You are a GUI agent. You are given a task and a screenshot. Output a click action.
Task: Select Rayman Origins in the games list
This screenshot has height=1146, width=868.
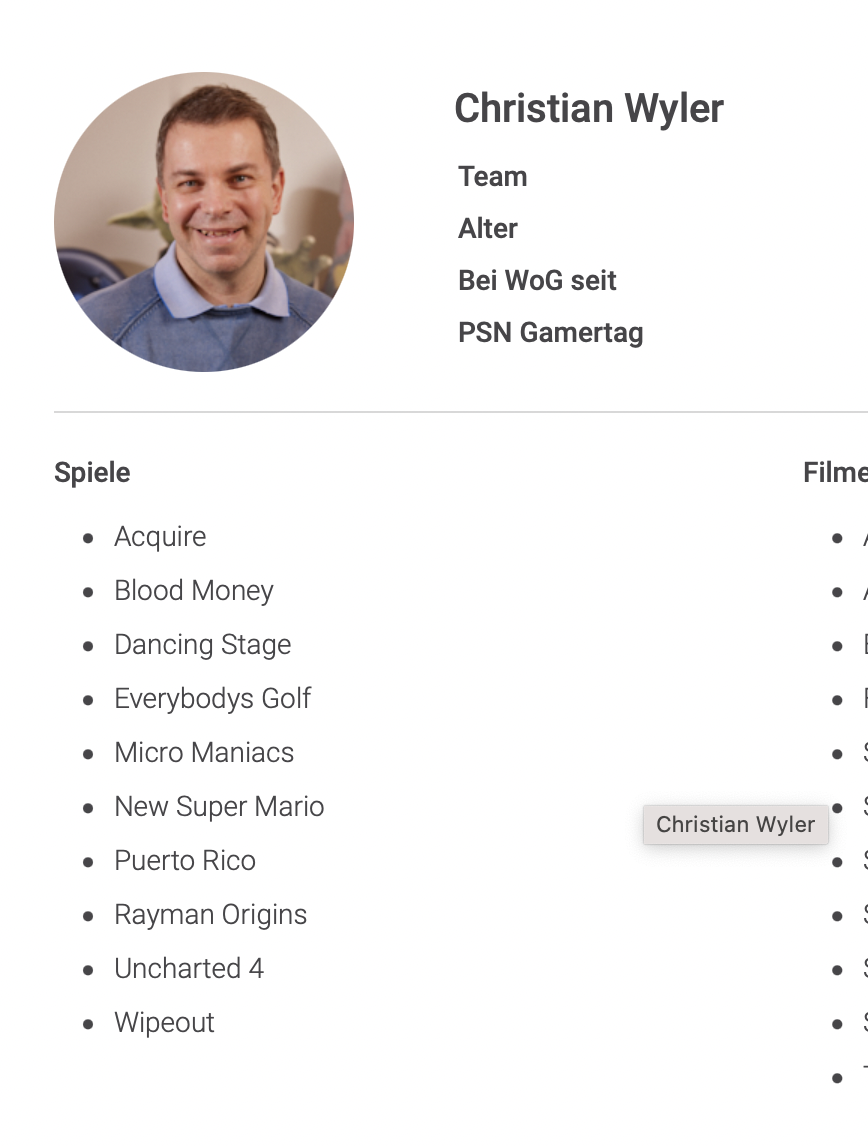[210, 915]
